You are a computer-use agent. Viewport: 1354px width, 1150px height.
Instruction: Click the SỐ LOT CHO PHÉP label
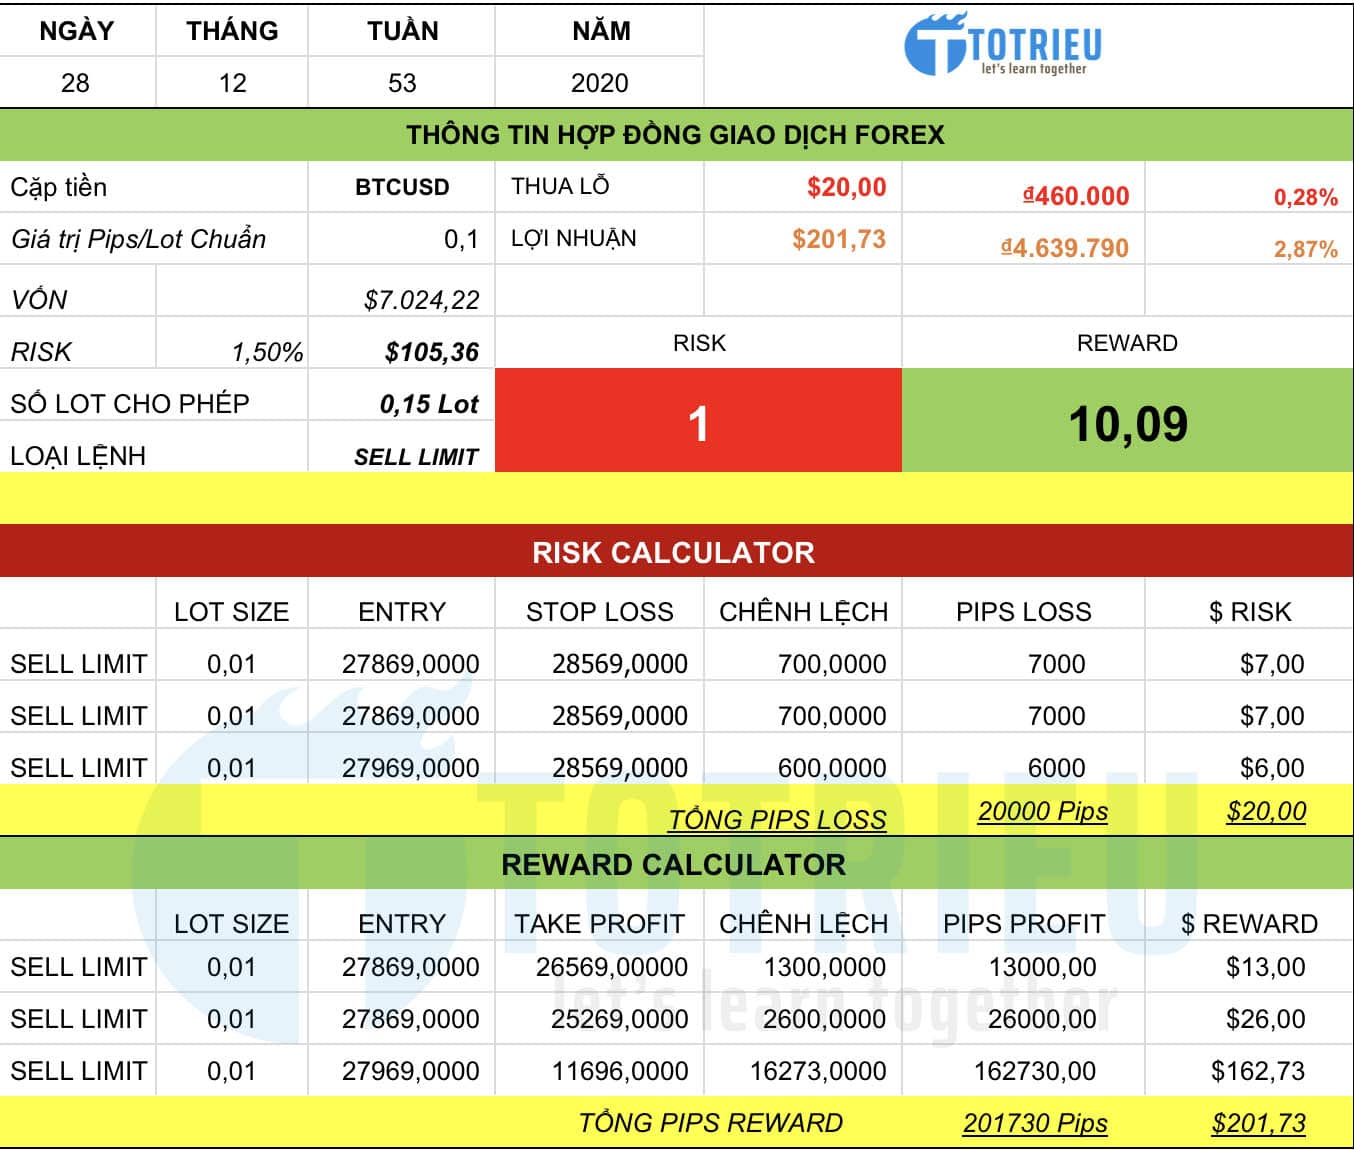130,404
